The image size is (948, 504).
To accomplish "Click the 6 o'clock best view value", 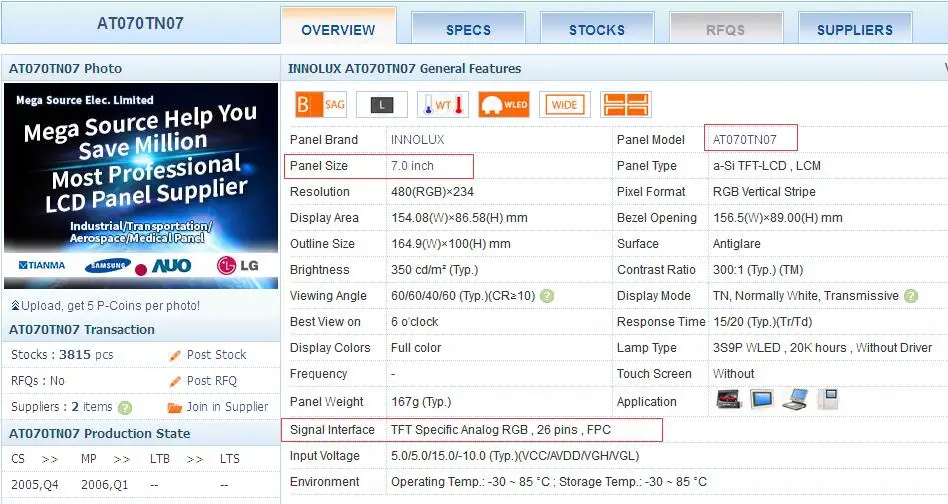I will pyautogui.click(x=415, y=321).
